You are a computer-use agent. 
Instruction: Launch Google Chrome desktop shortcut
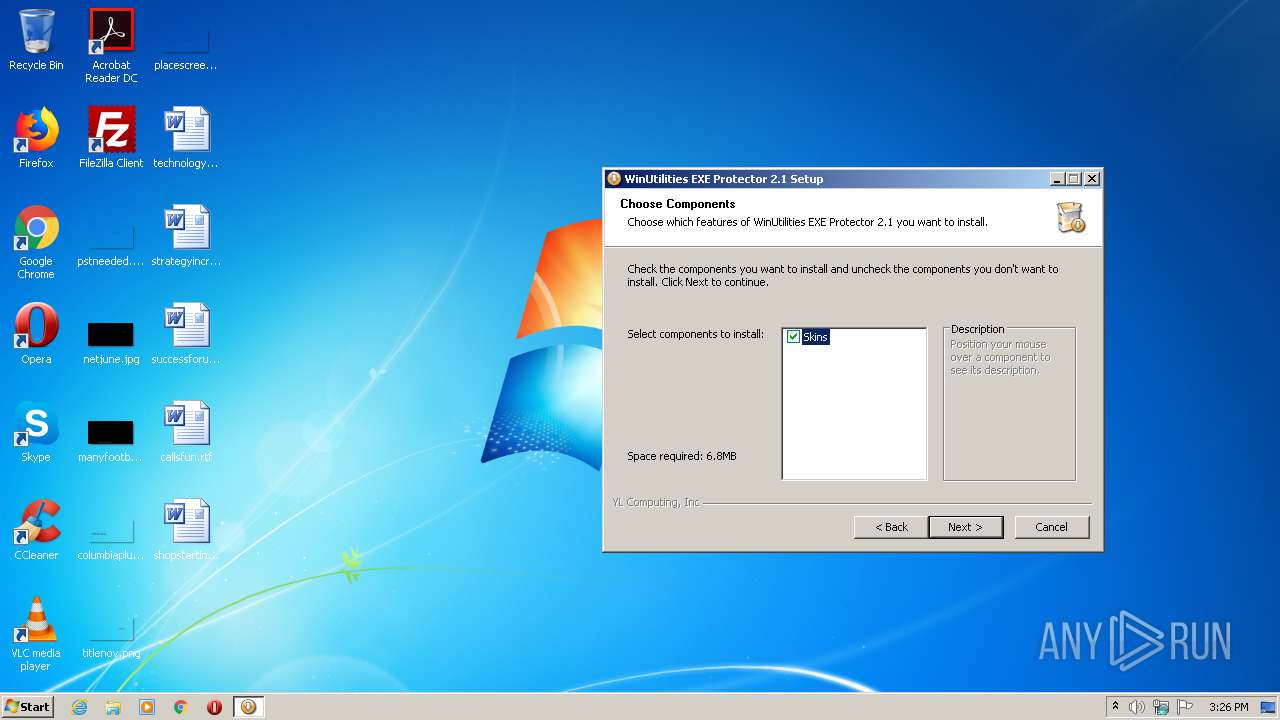36,242
